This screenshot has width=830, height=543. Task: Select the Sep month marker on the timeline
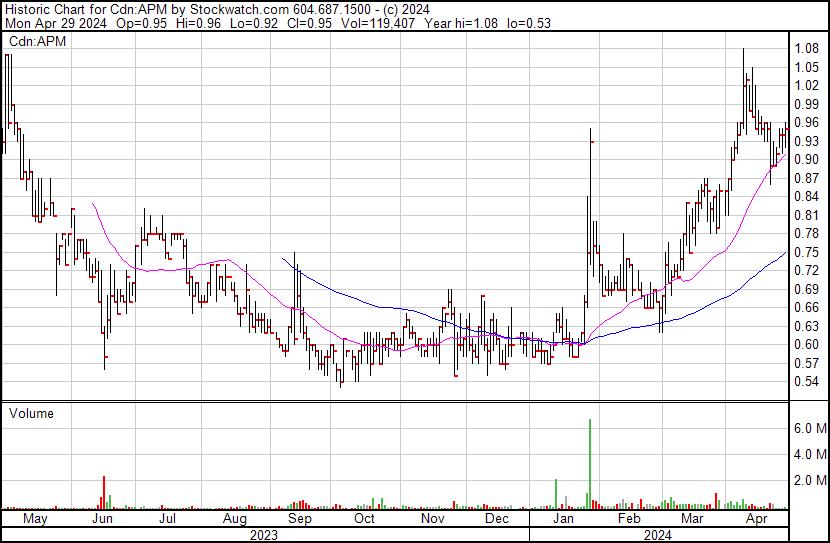pos(299,520)
